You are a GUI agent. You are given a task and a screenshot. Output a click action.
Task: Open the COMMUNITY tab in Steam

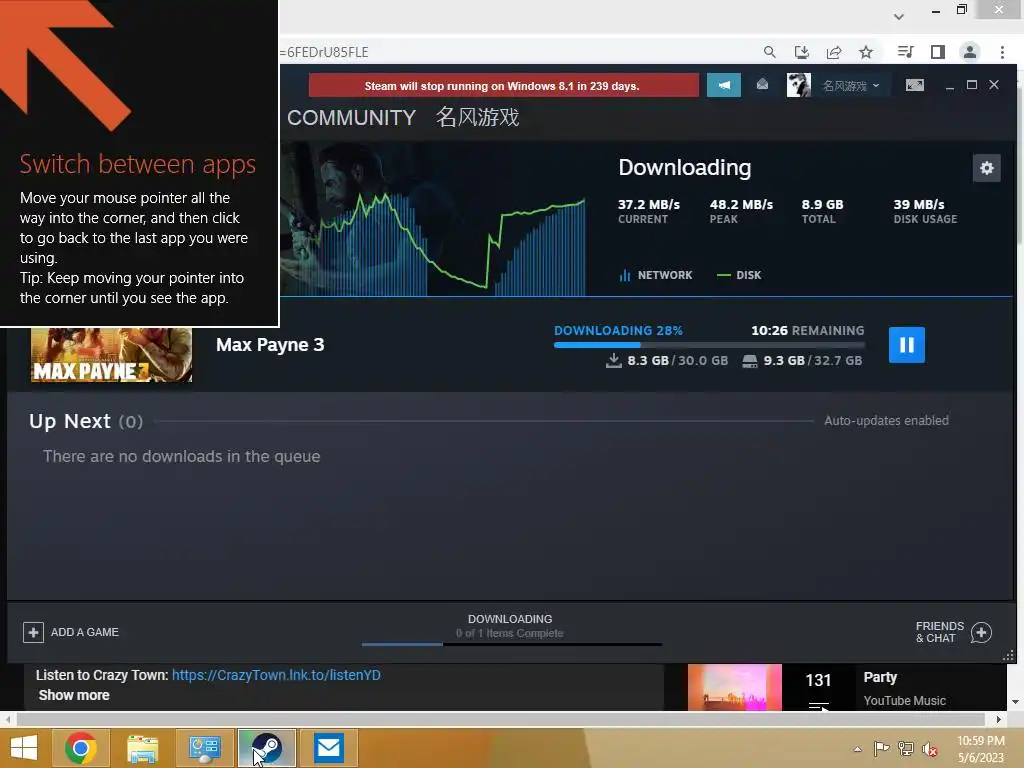(351, 118)
